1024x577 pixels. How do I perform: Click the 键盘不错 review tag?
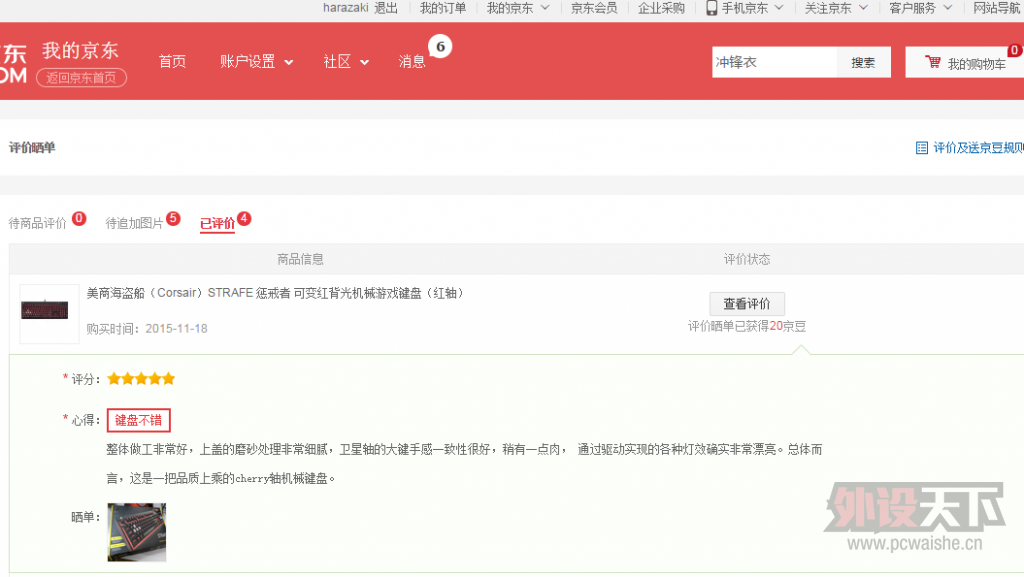point(138,420)
